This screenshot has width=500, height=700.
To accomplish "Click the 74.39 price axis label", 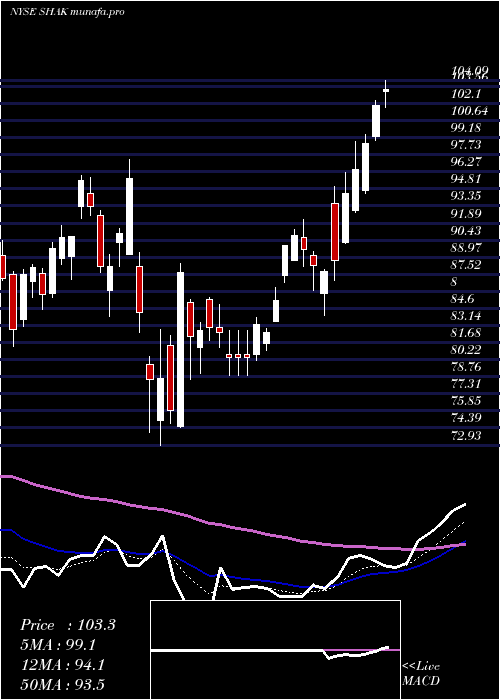I will coord(466,418).
